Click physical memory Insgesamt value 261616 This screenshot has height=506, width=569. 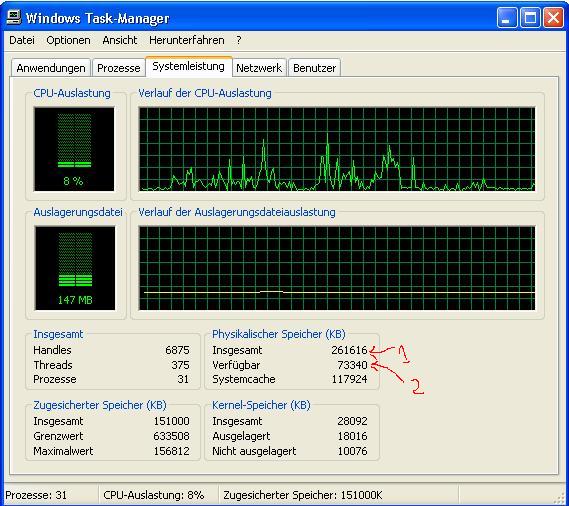pos(349,350)
